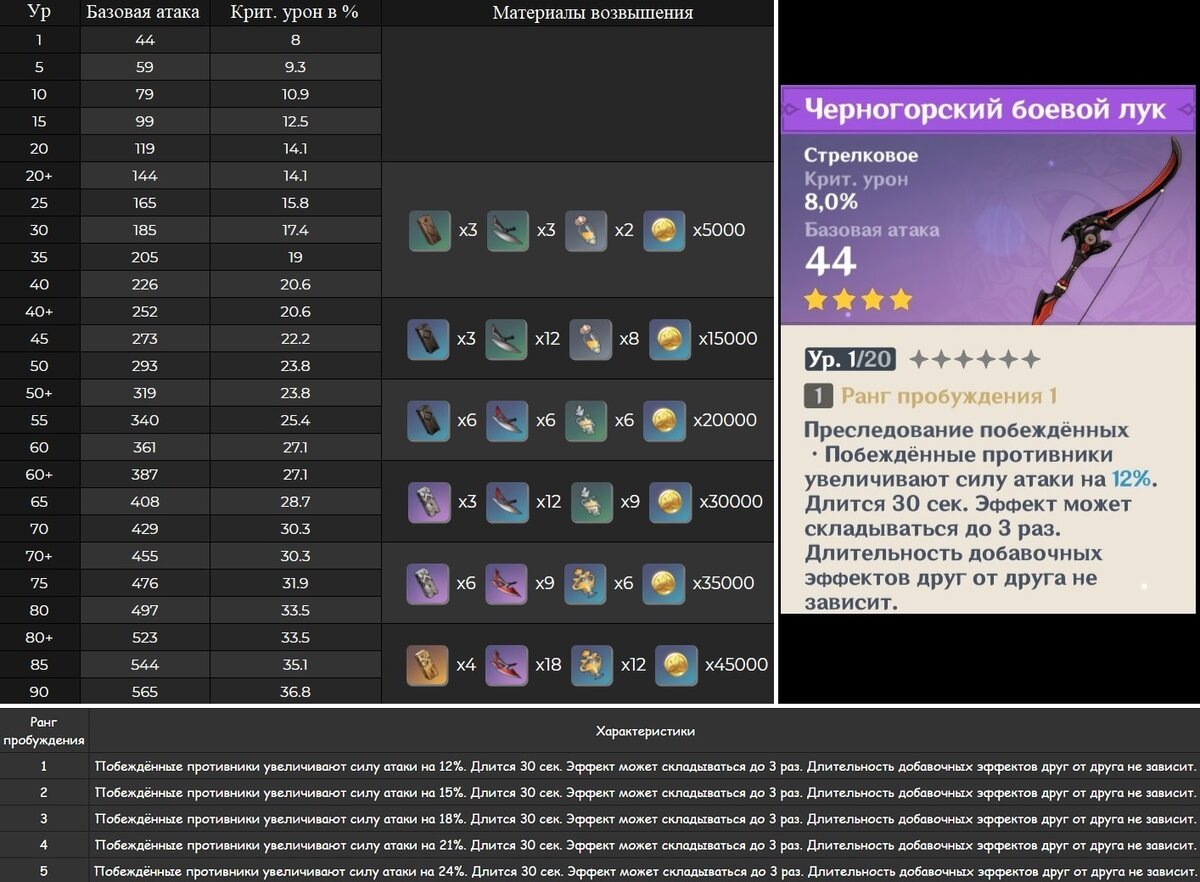Click the "Ранг пробуждения" header in bottom table

click(44, 731)
